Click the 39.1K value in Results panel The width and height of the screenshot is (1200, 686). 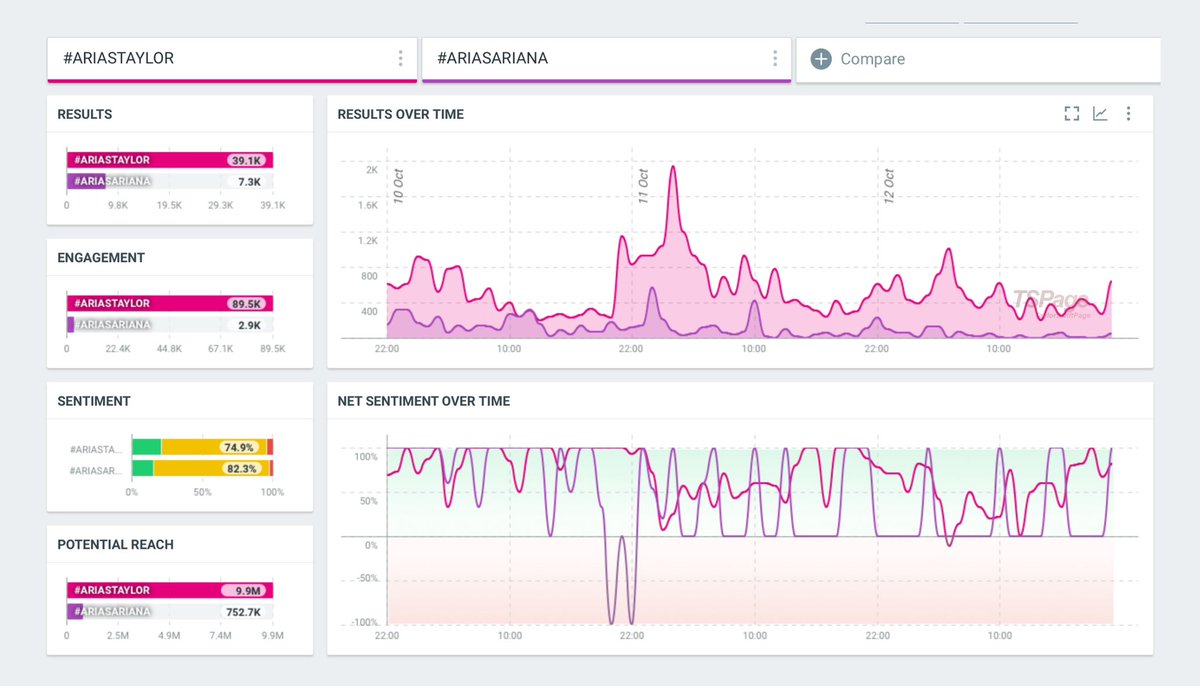(245, 160)
